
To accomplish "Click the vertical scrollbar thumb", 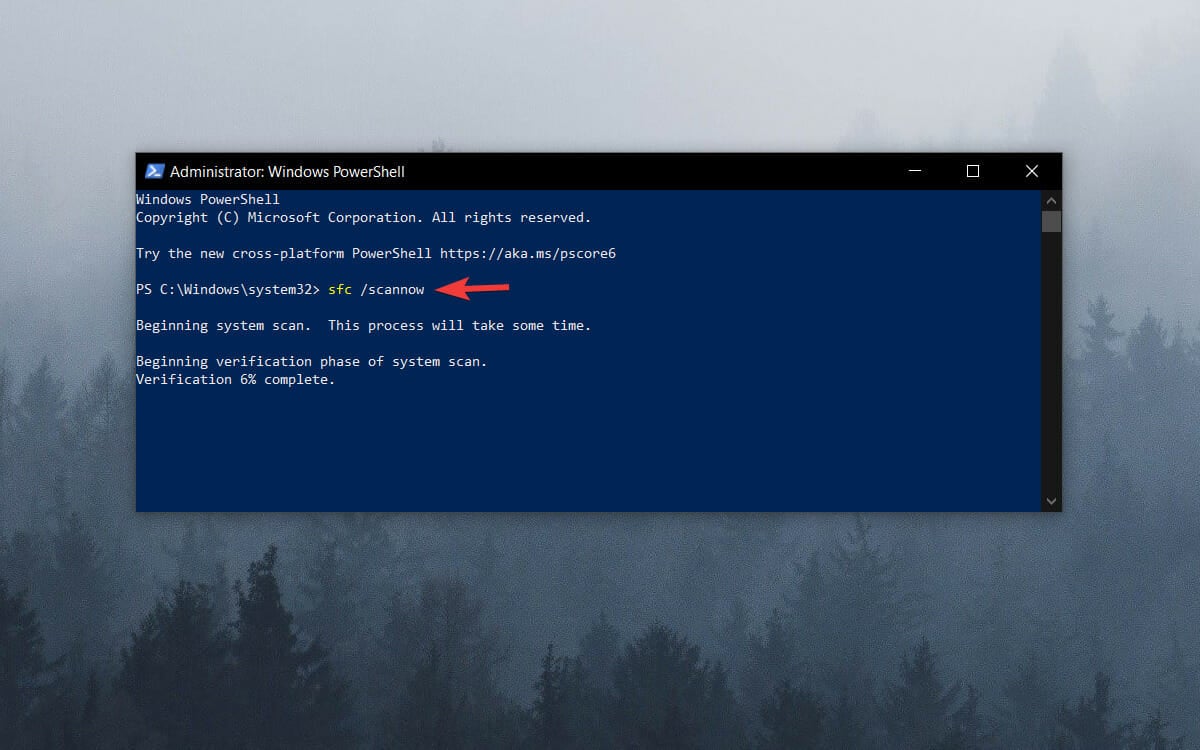I will click(1051, 221).
